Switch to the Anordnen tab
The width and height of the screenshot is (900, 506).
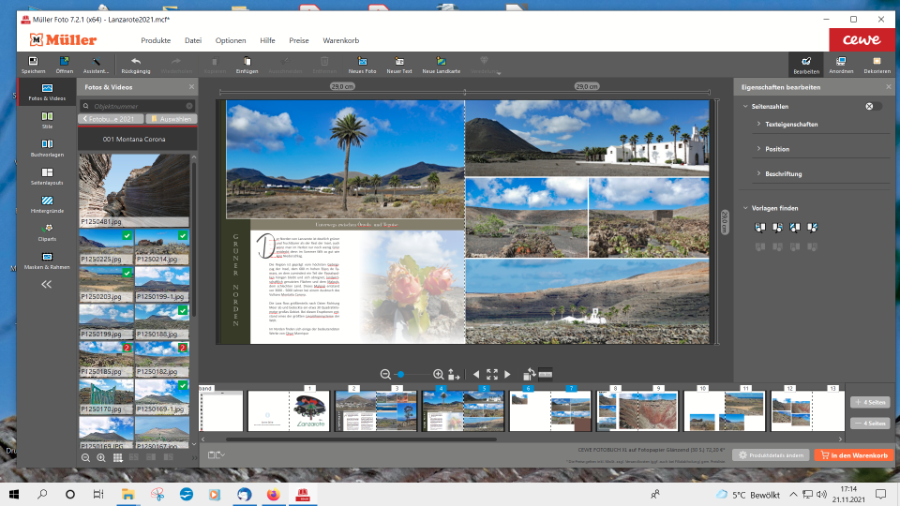[841, 65]
